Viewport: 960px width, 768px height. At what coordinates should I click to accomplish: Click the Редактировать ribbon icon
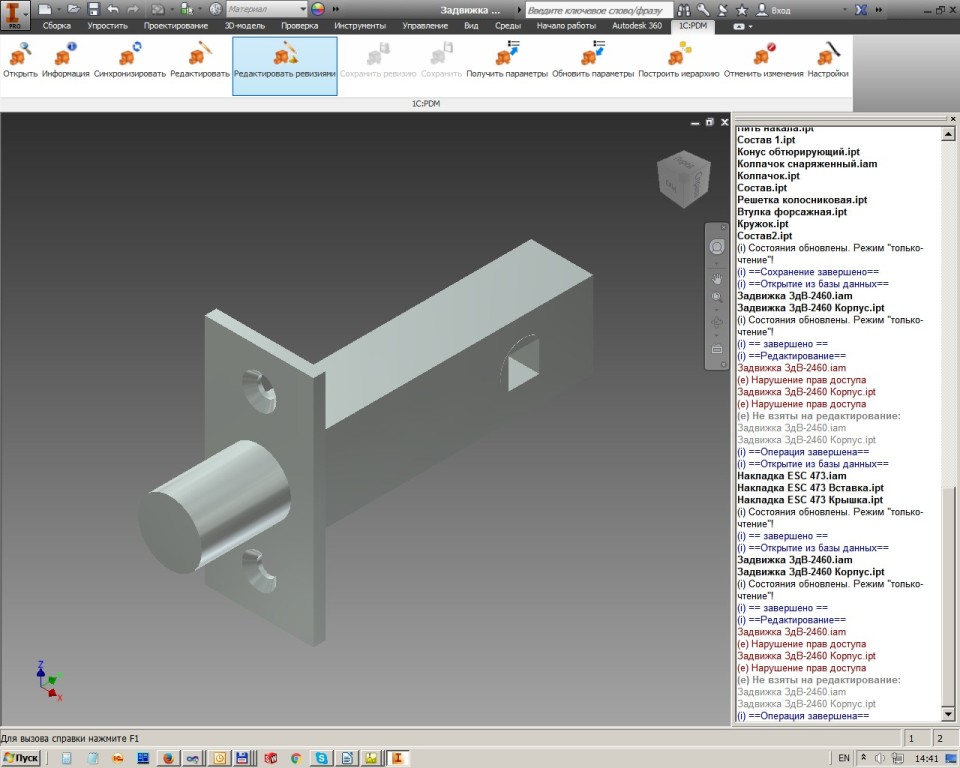click(198, 58)
